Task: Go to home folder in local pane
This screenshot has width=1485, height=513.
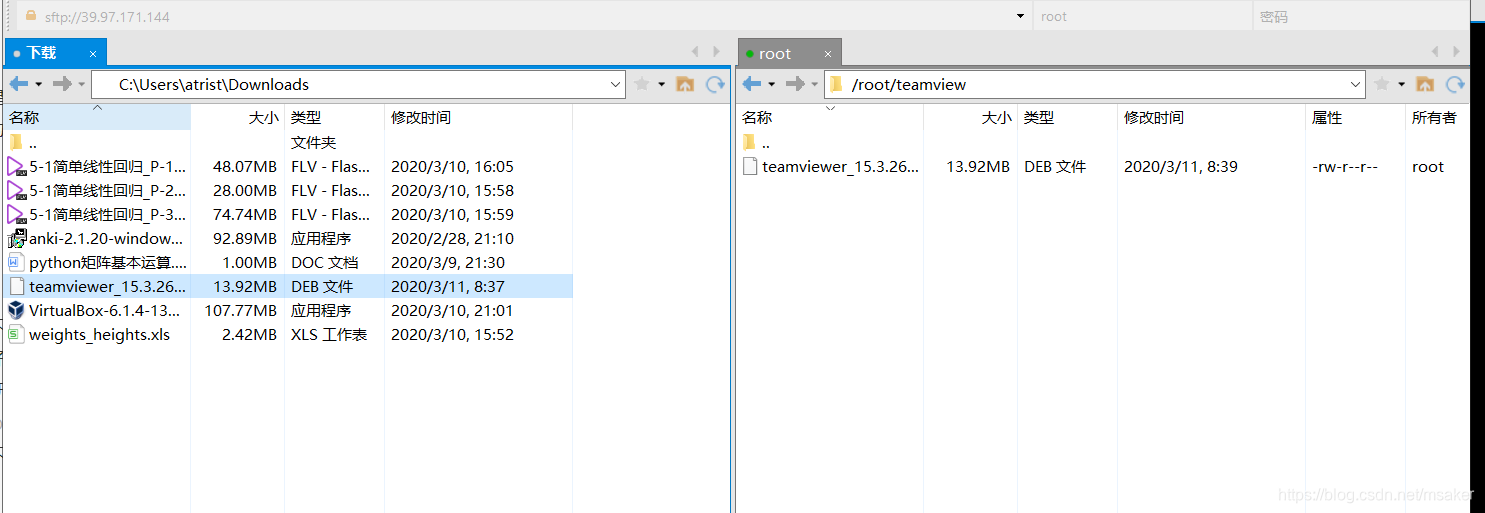Action: click(x=685, y=84)
